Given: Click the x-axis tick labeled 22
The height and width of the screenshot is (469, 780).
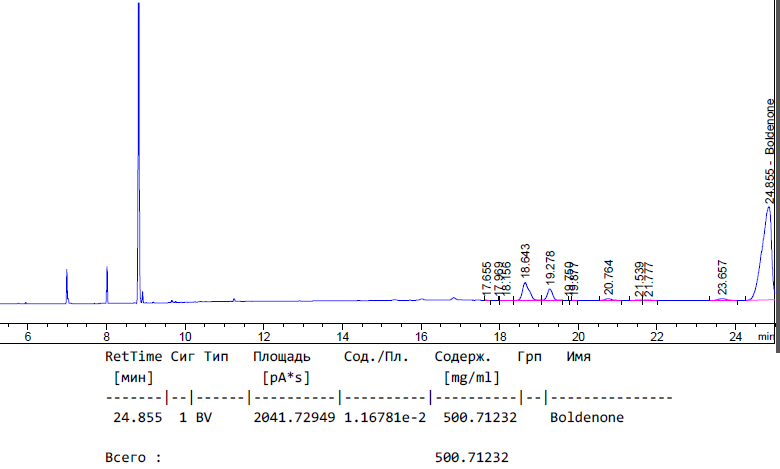Looking at the screenshot, I should tap(656, 337).
